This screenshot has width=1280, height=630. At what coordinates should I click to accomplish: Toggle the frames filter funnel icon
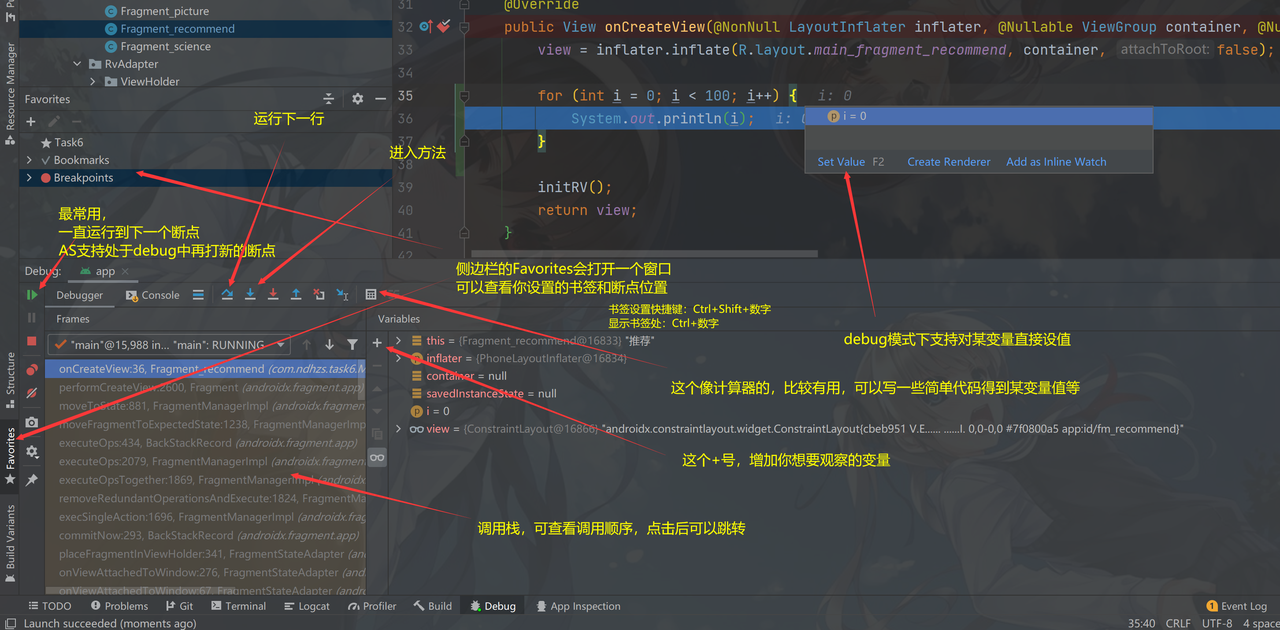[352, 345]
